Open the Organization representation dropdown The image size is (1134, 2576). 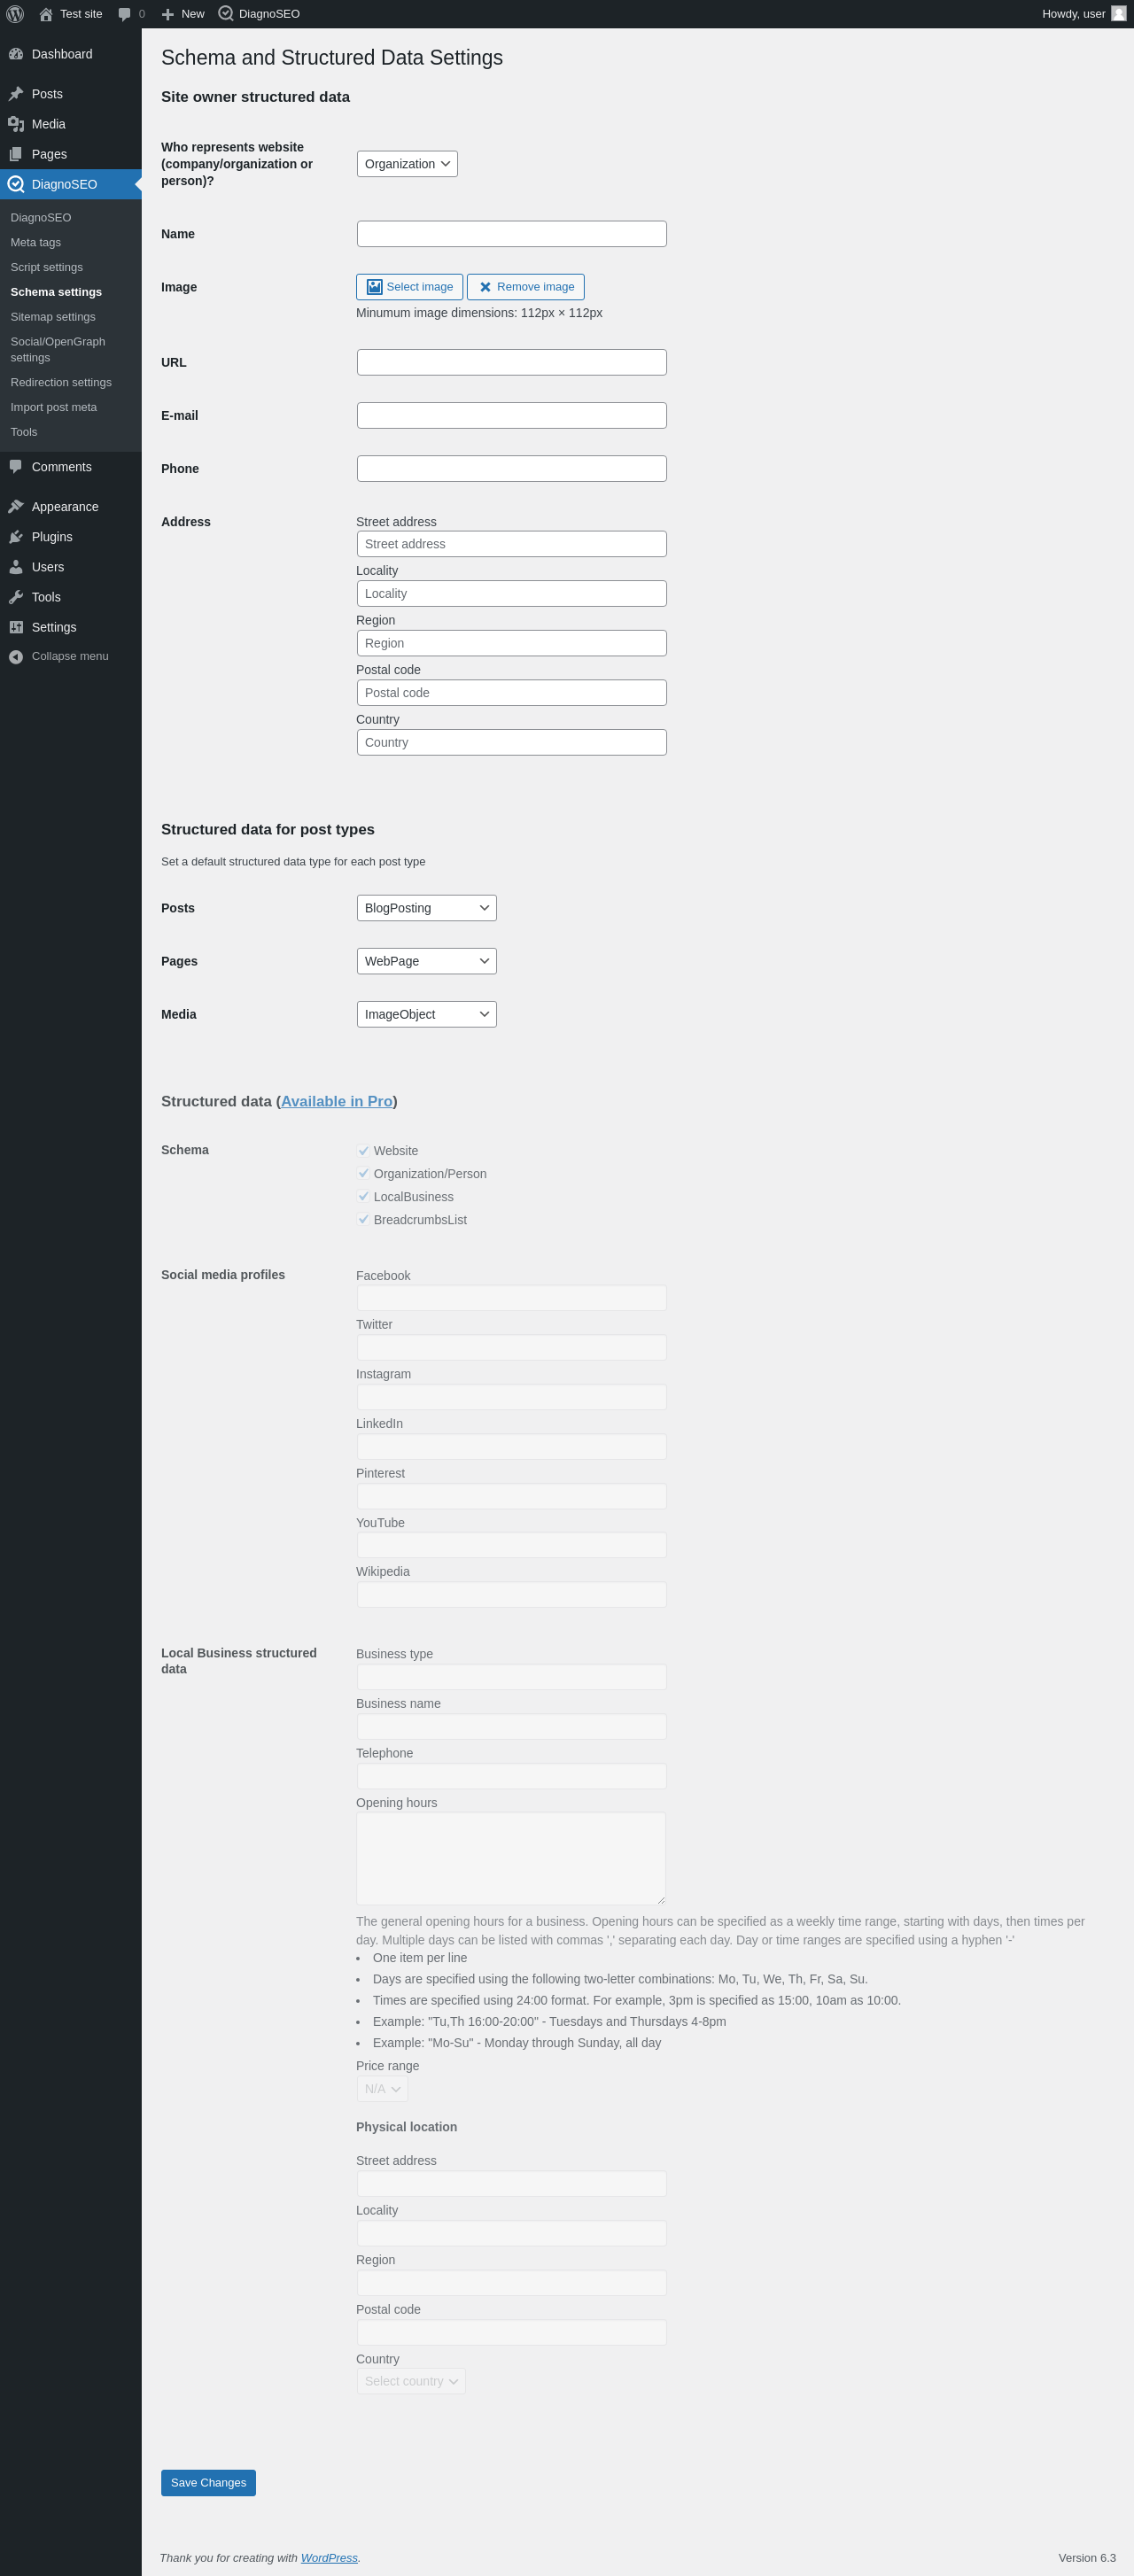(407, 164)
